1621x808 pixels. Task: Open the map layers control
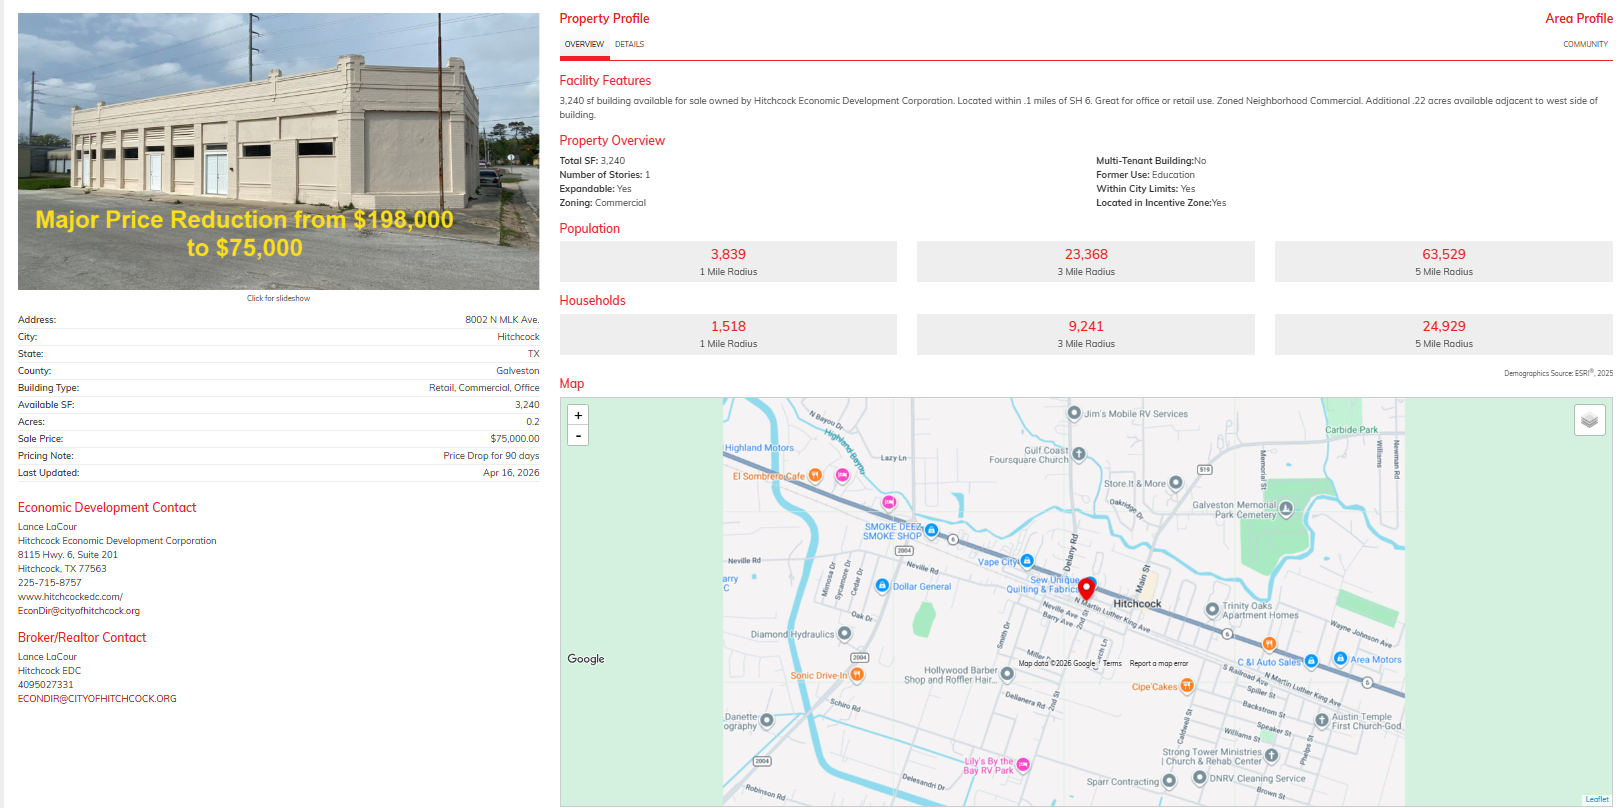(1589, 420)
